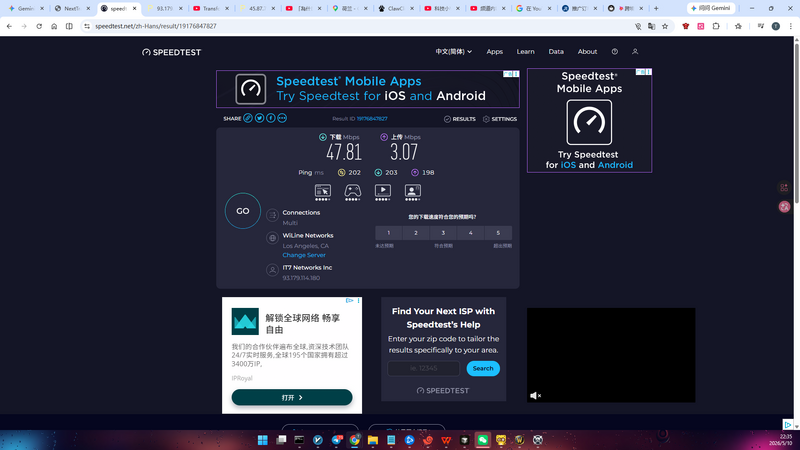This screenshot has height=450, width=800.
Task: Click the address bar URL
Action: click(x=156, y=26)
